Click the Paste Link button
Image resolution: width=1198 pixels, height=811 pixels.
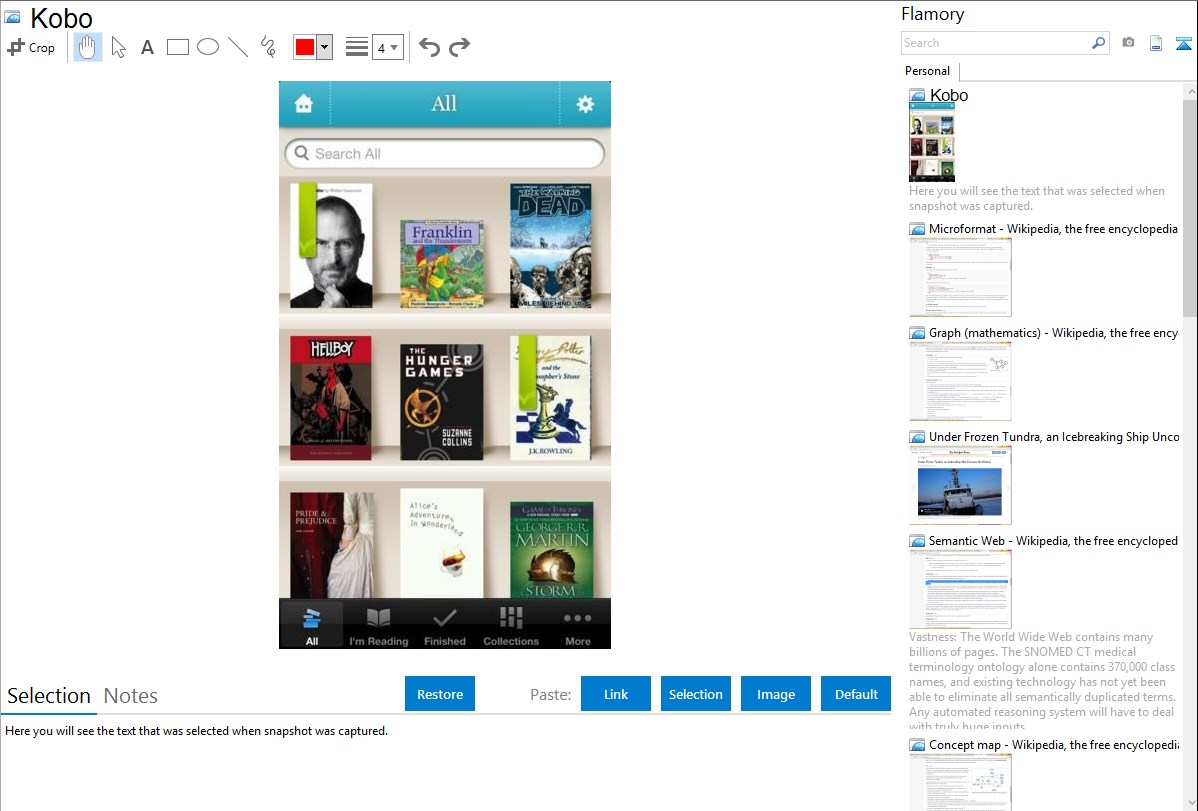pos(616,694)
